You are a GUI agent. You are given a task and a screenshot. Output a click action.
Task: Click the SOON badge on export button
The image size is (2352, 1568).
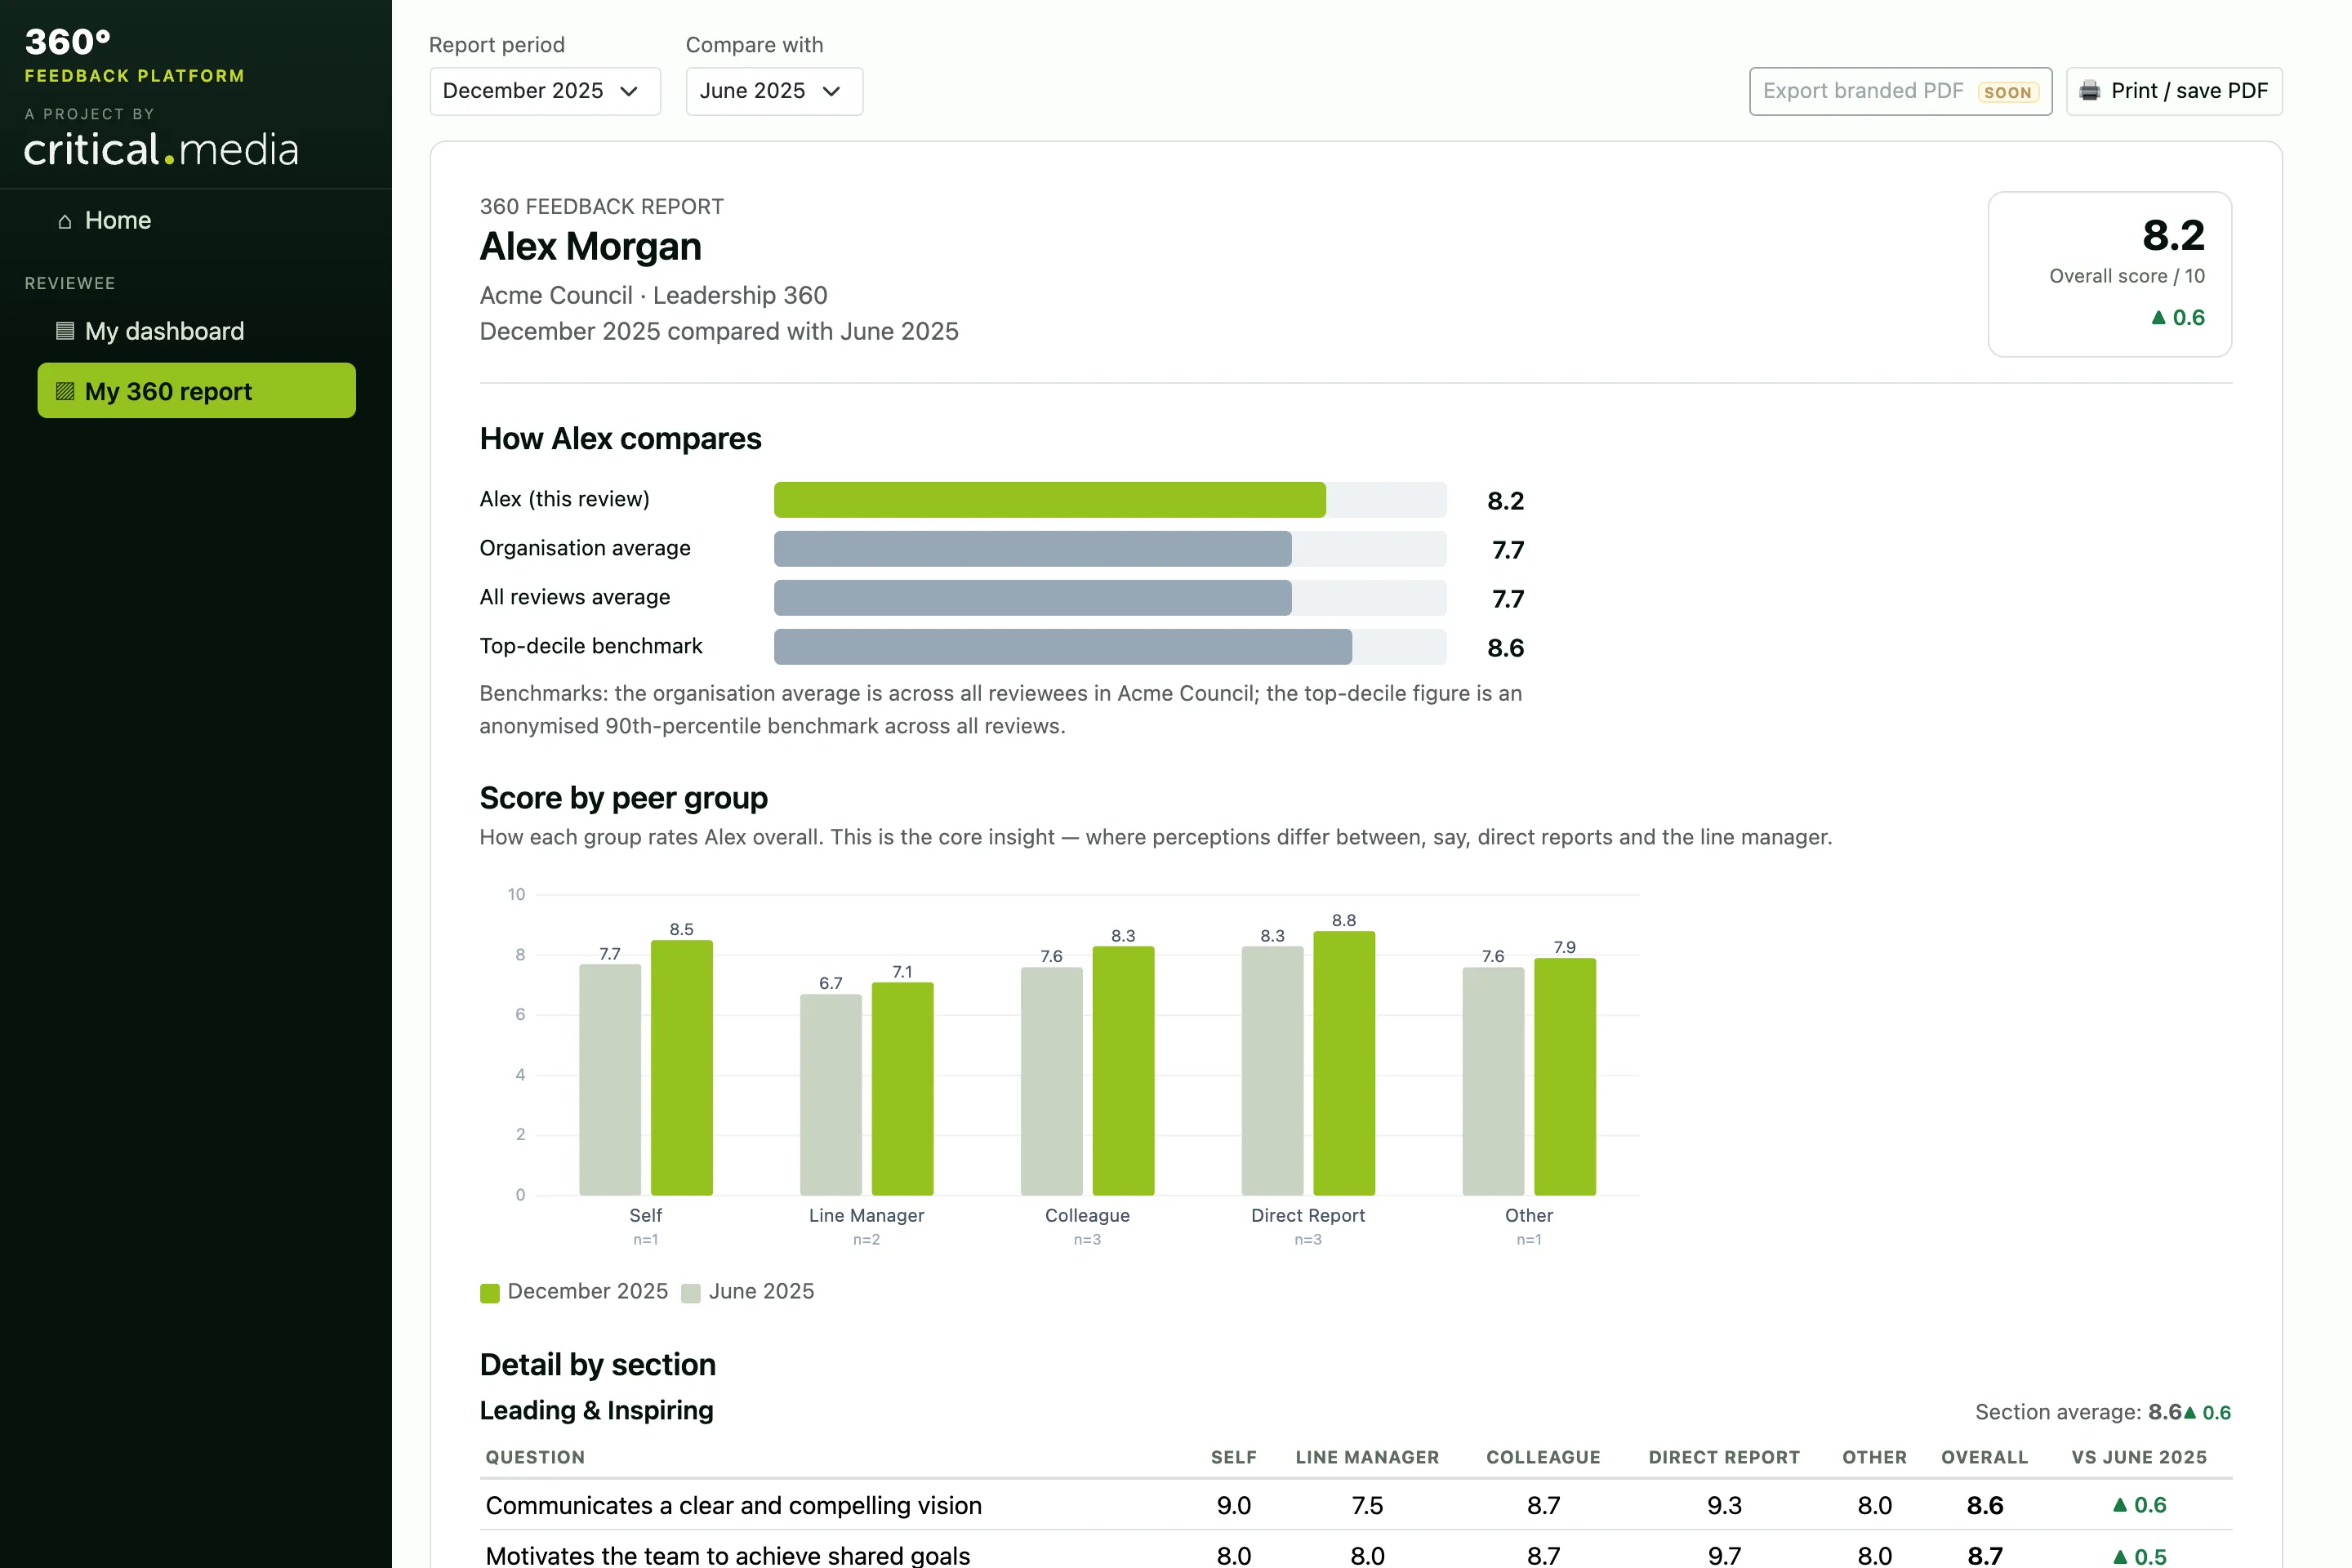(x=2008, y=92)
